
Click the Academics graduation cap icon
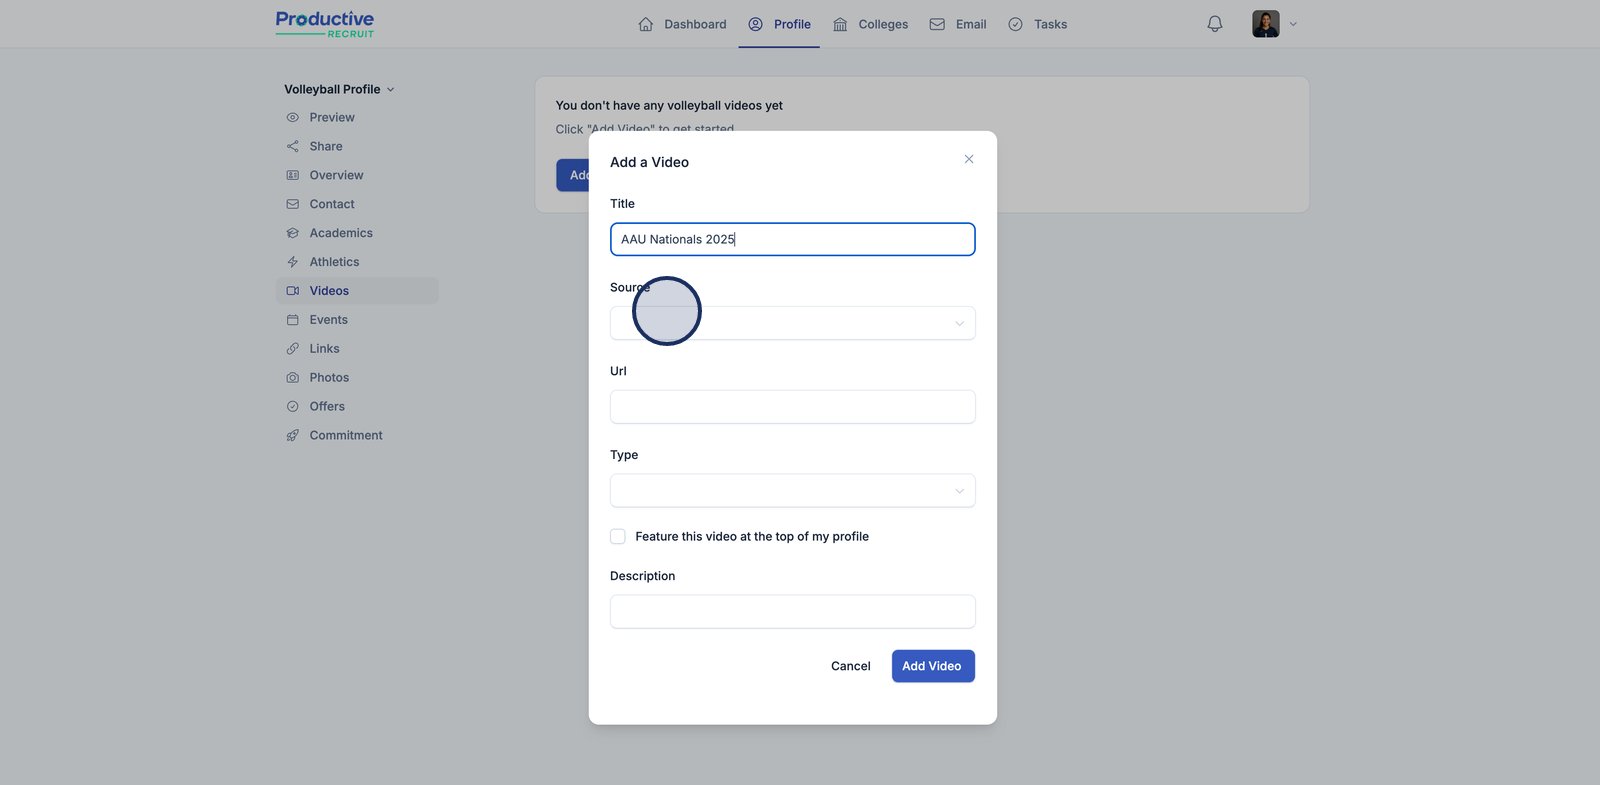coord(293,233)
